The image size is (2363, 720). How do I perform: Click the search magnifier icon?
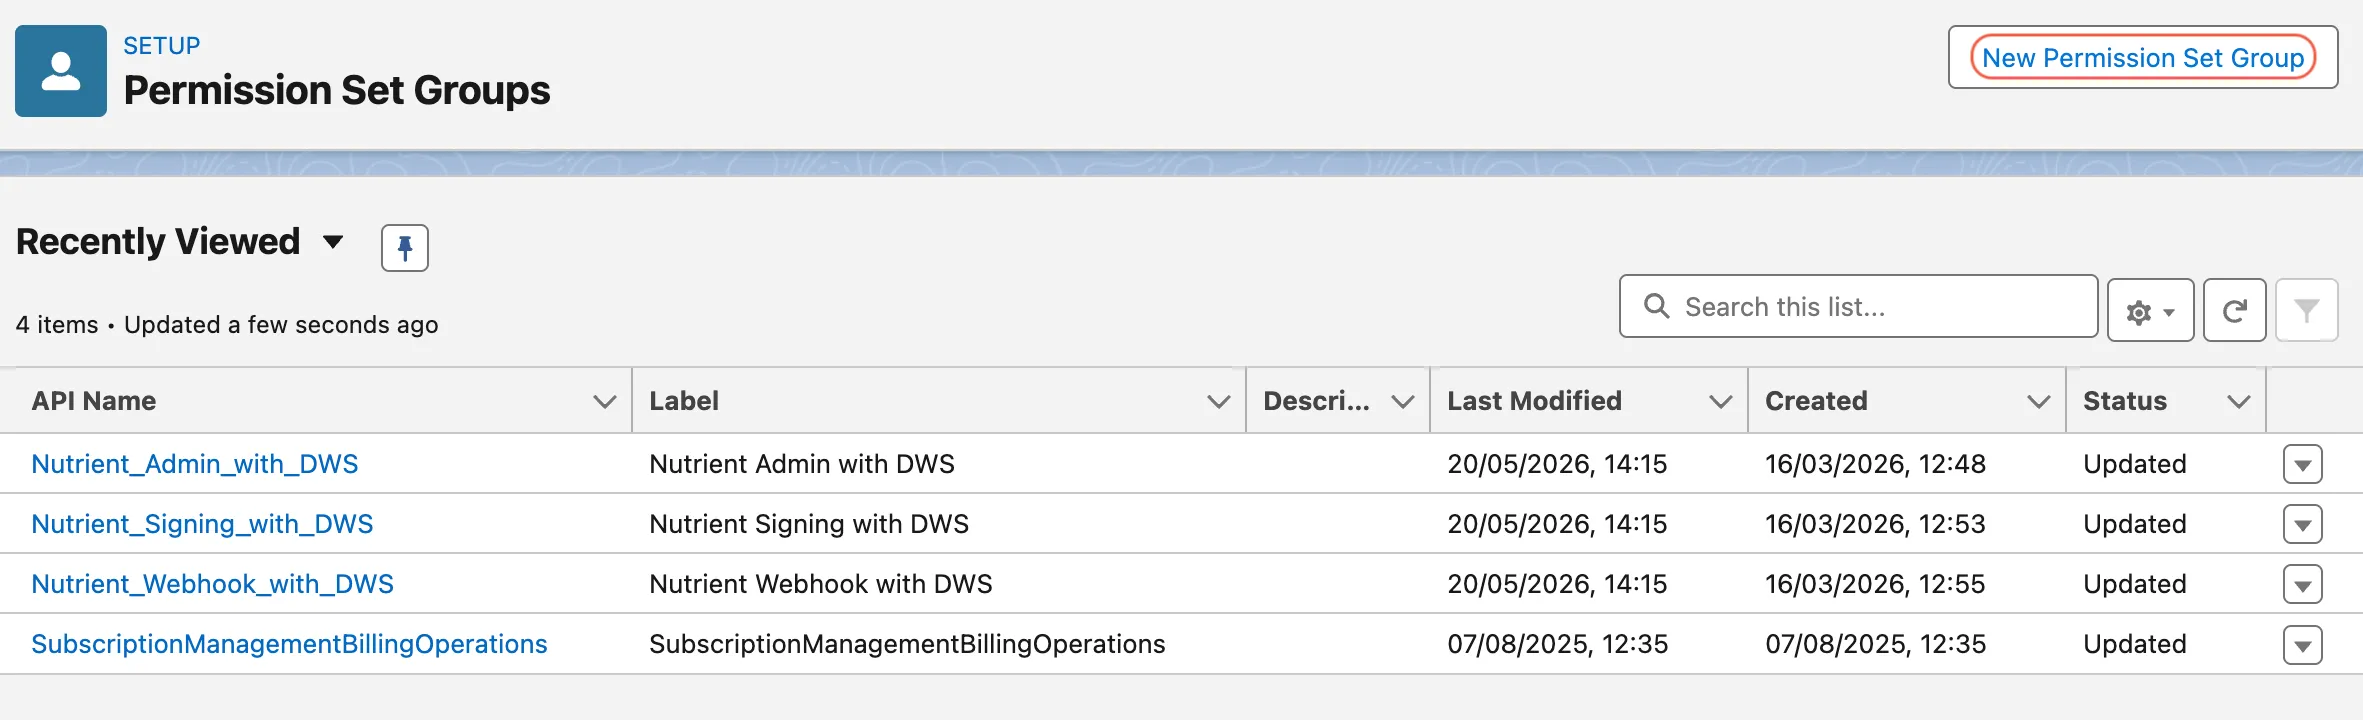1656,306
